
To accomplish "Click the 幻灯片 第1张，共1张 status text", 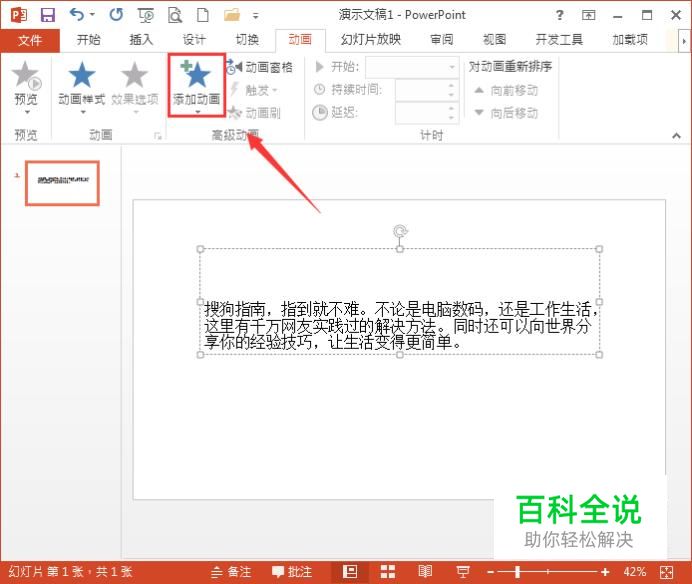I will coord(71,572).
